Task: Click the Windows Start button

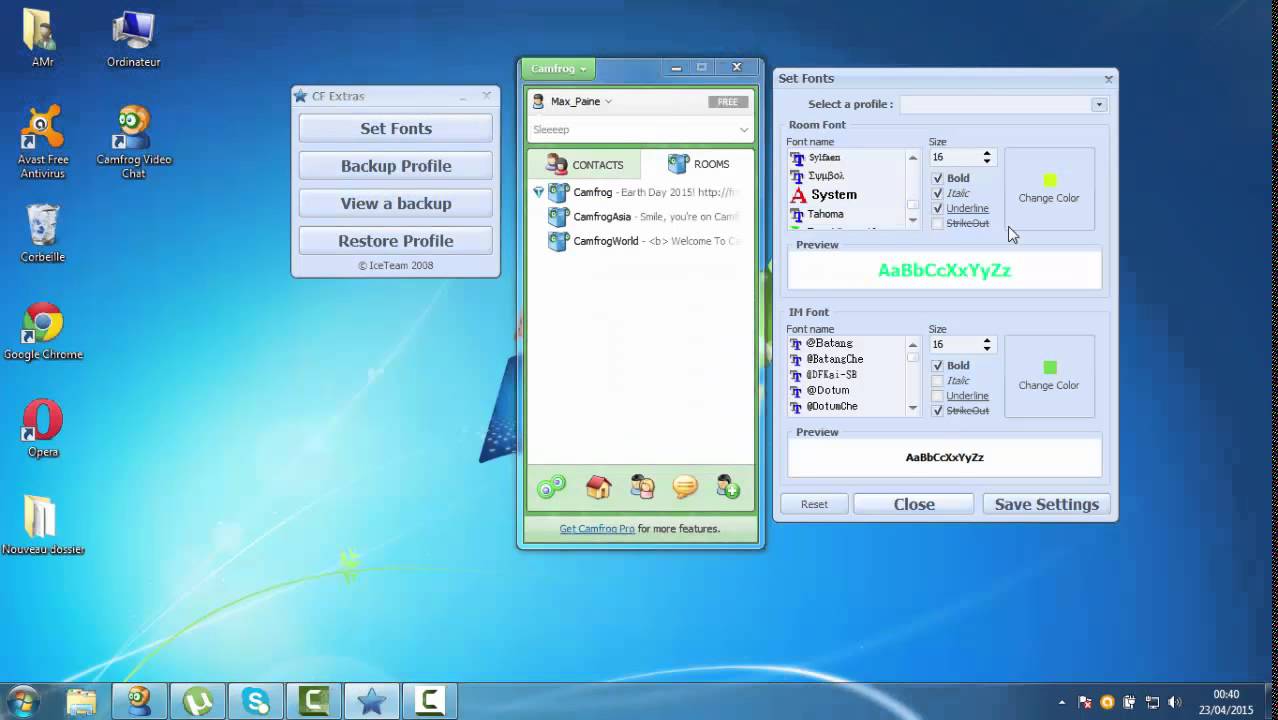Action: click(x=23, y=701)
